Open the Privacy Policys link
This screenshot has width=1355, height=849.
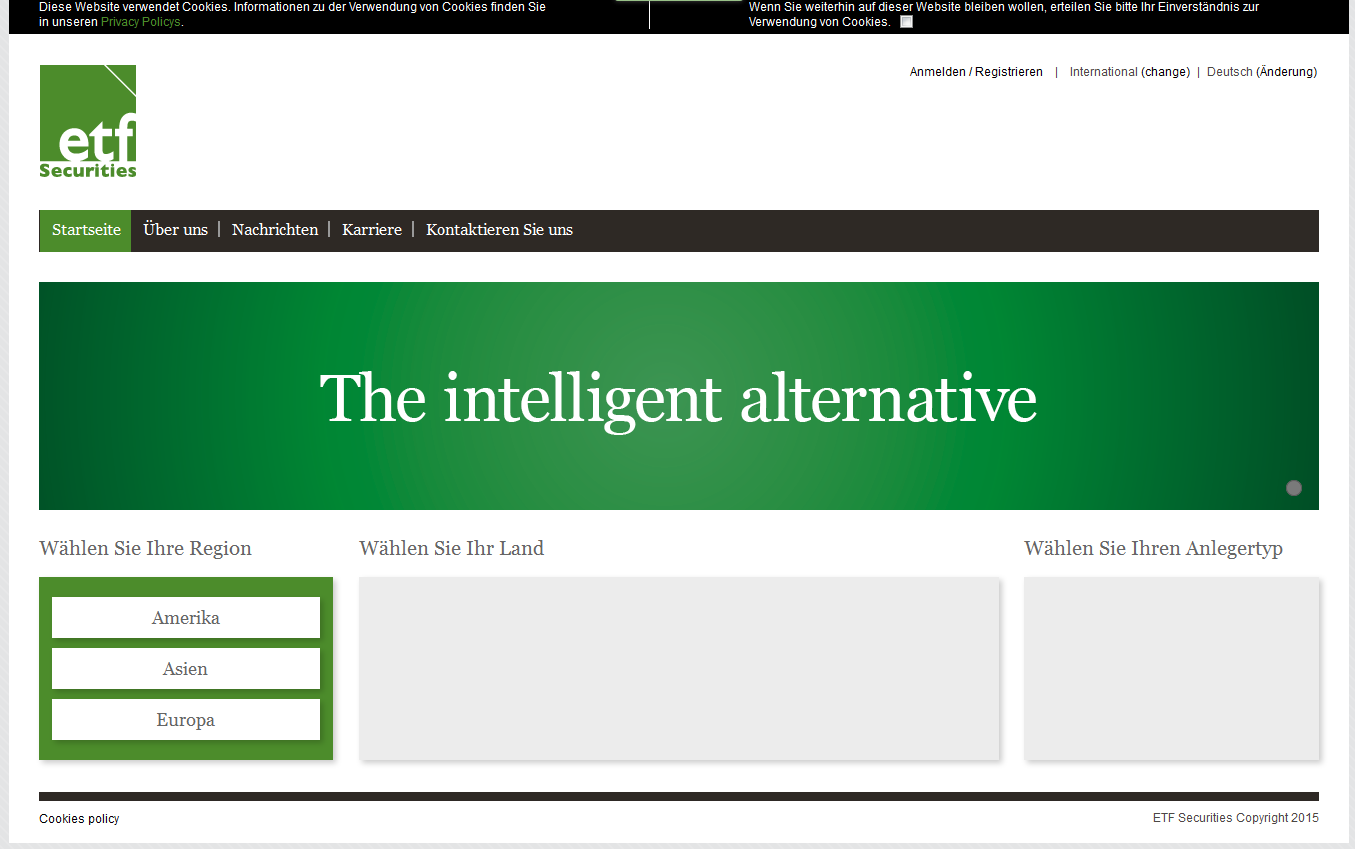141,22
